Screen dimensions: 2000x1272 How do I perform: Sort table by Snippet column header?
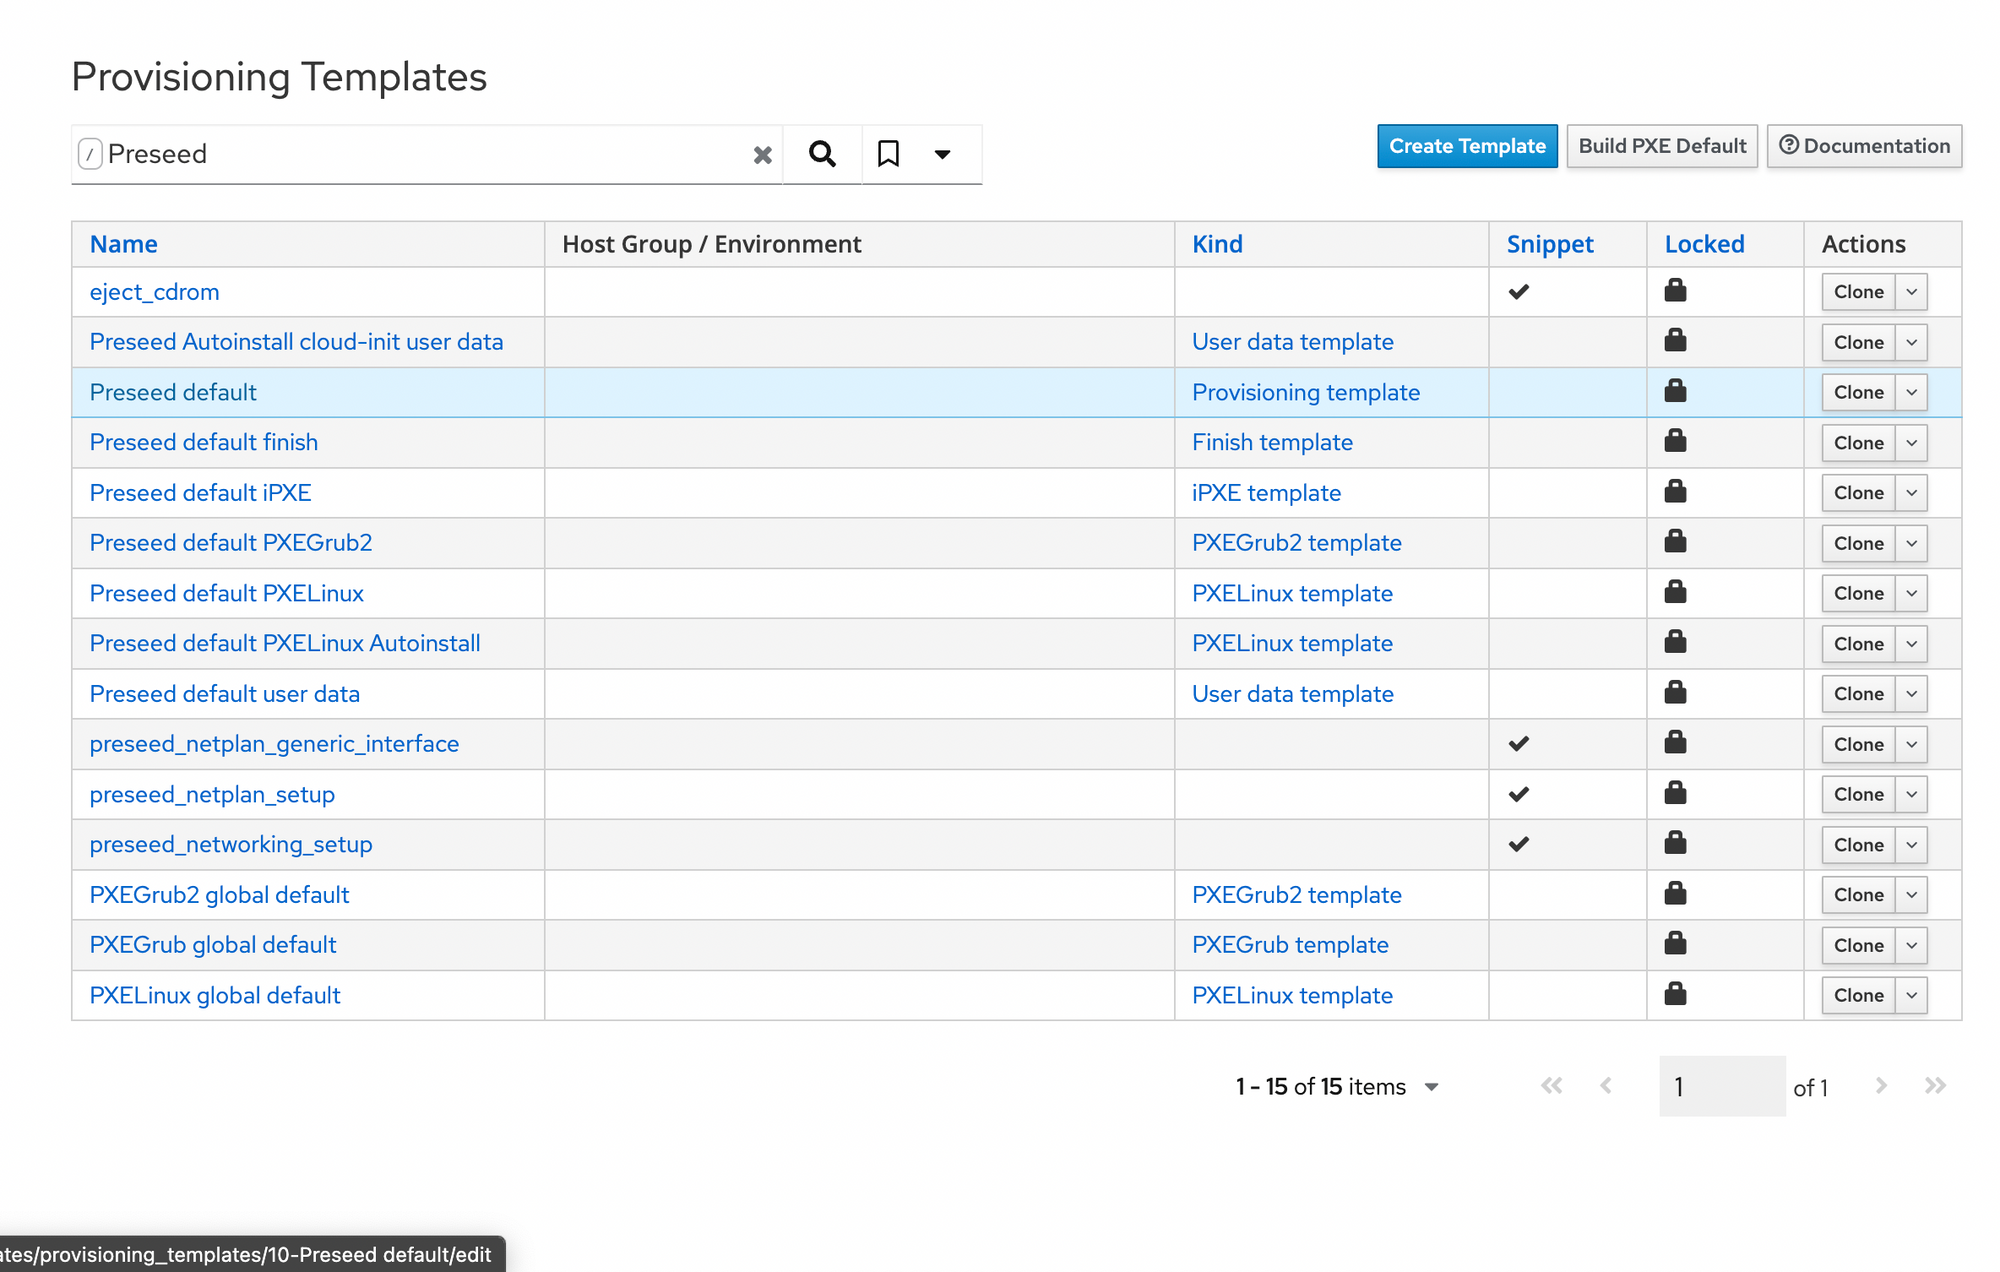(1549, 244)
